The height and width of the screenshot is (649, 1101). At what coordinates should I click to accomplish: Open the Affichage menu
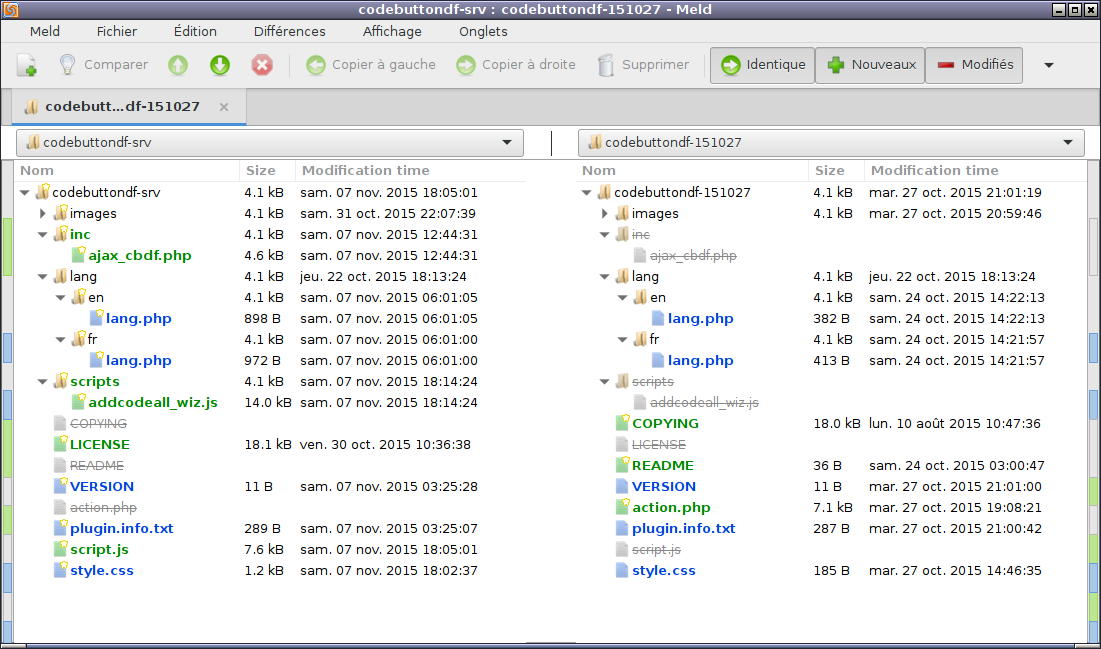coord(392,31)
